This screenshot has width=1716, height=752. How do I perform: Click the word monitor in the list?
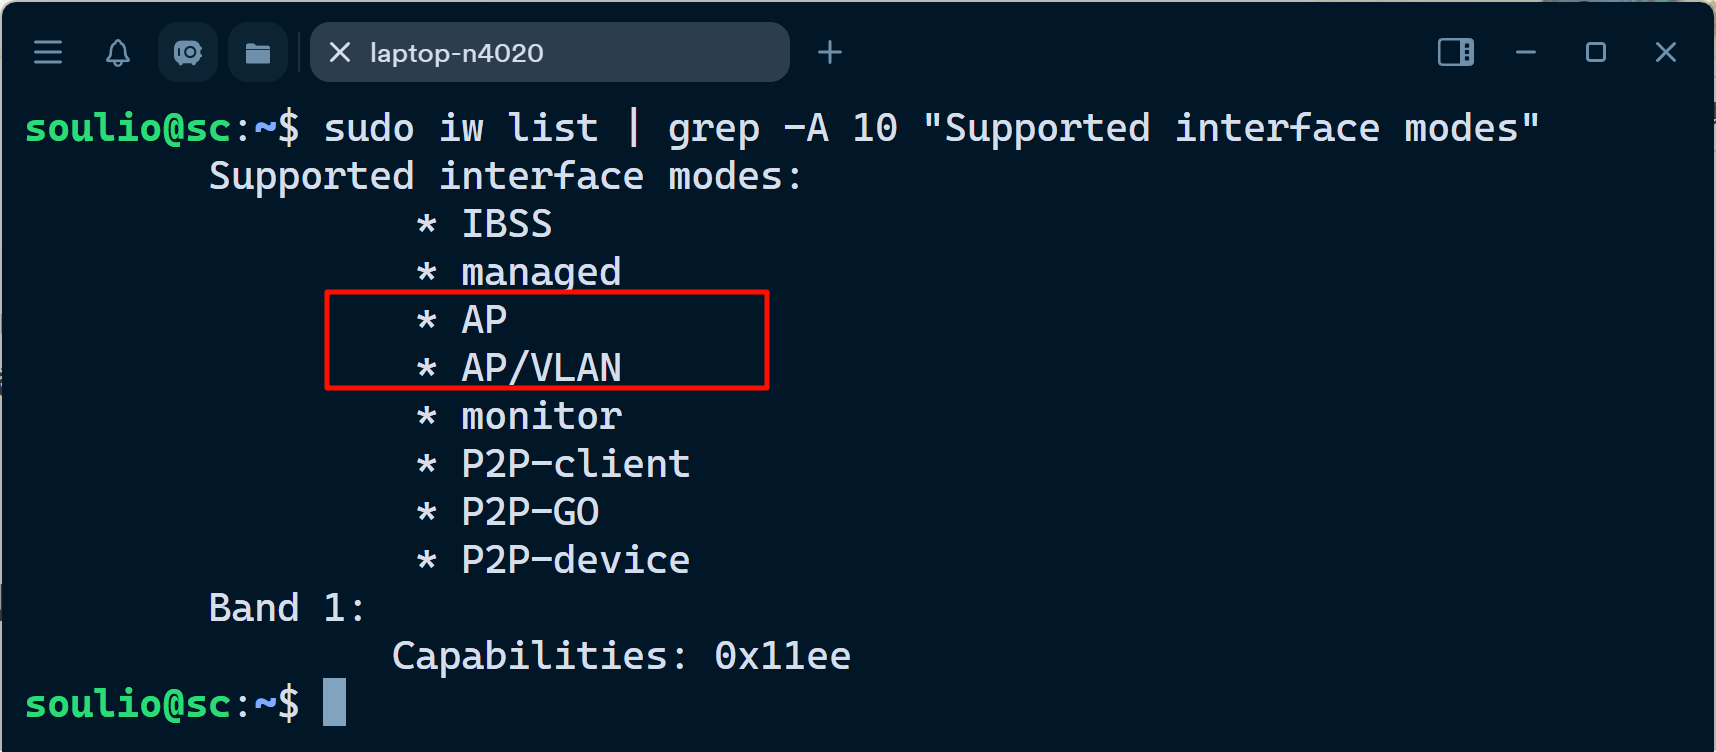pos(541,416)
